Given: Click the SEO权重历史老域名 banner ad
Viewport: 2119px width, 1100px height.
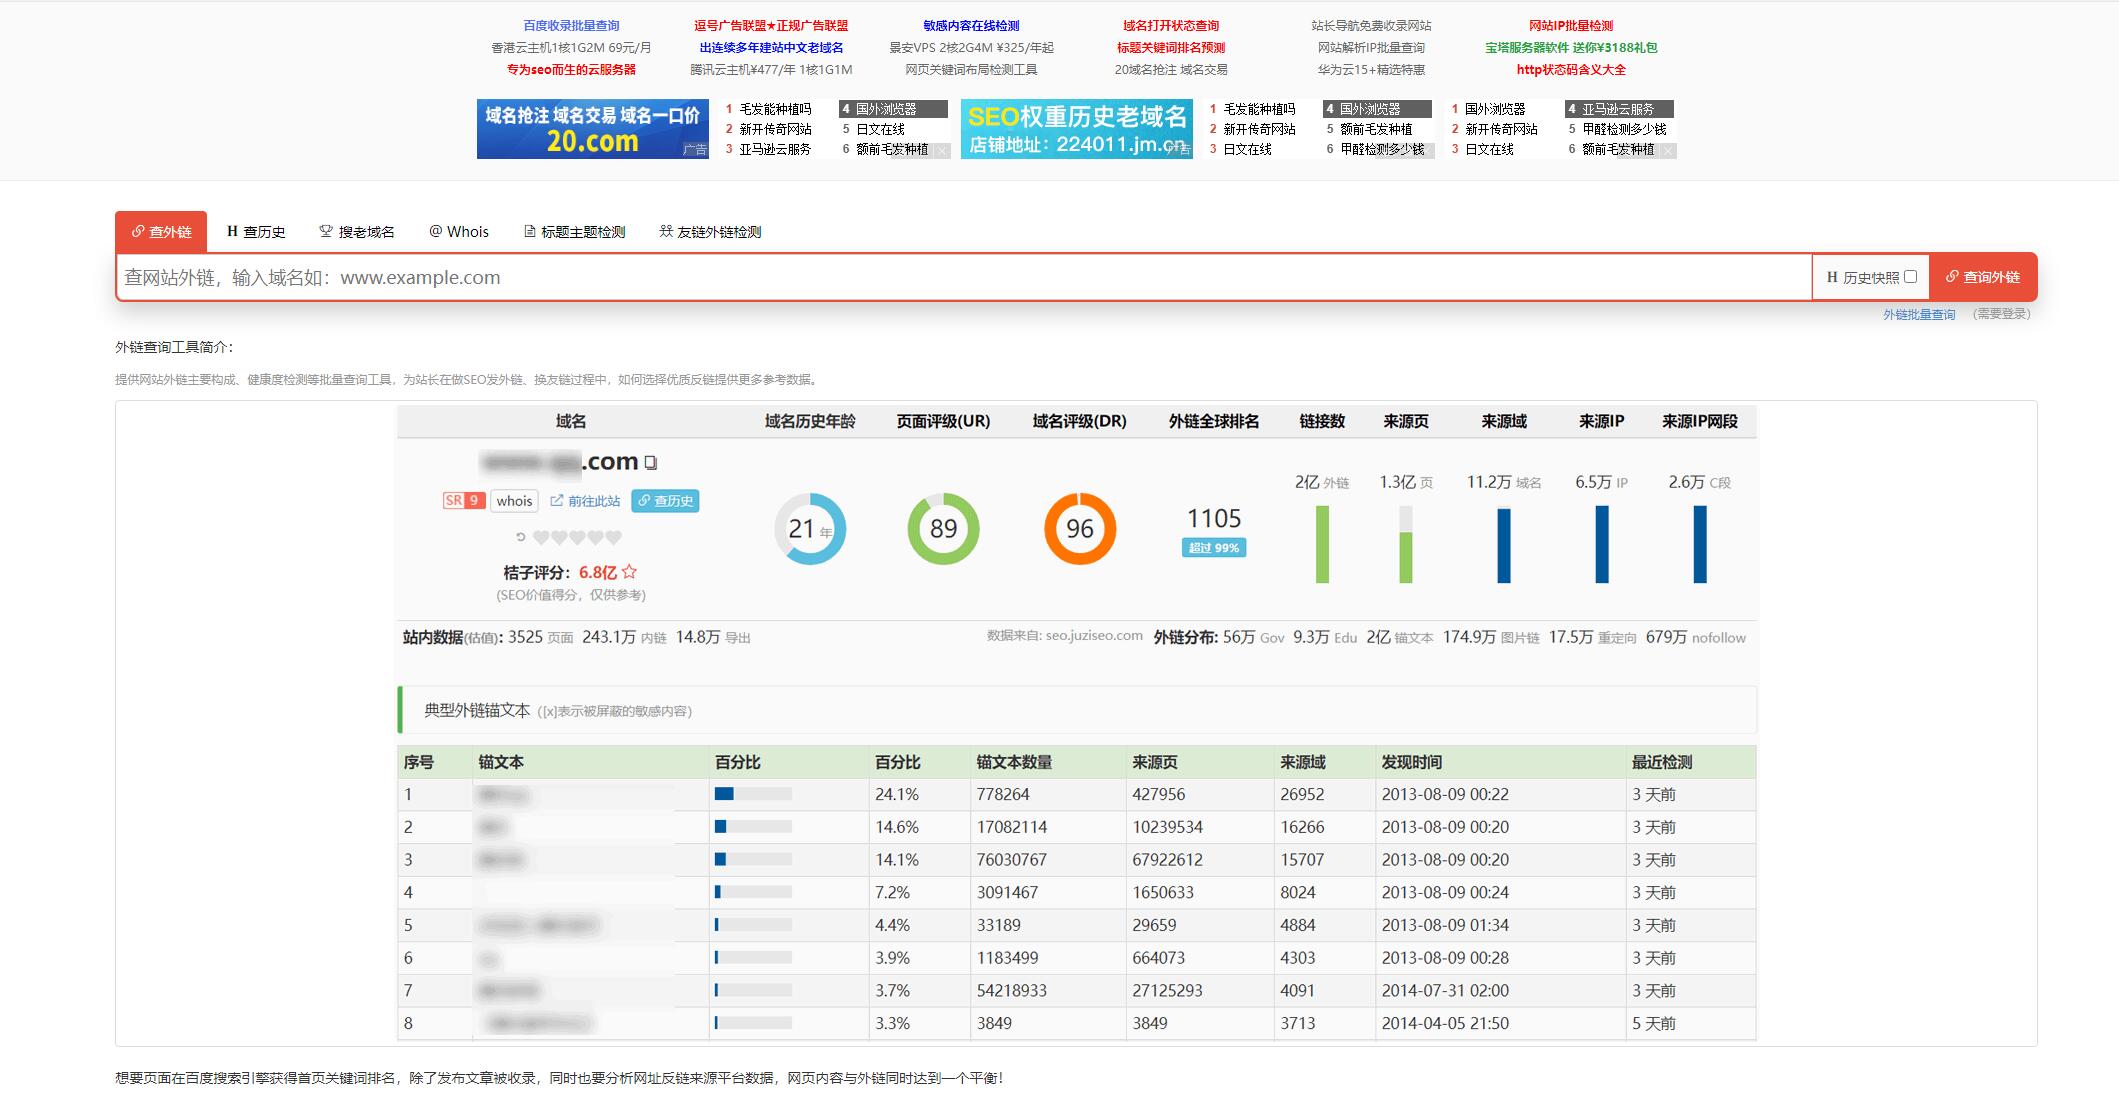Looking at the screenshot, I should pyautogui.click(x=1077, y=129).
